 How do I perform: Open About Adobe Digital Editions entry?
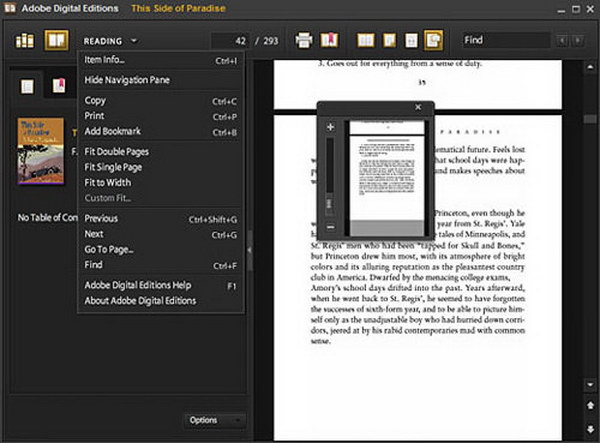click(161, 301)
